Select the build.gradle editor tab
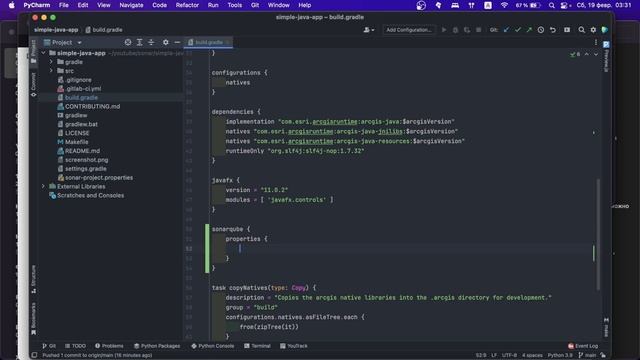 coord(209,42)
